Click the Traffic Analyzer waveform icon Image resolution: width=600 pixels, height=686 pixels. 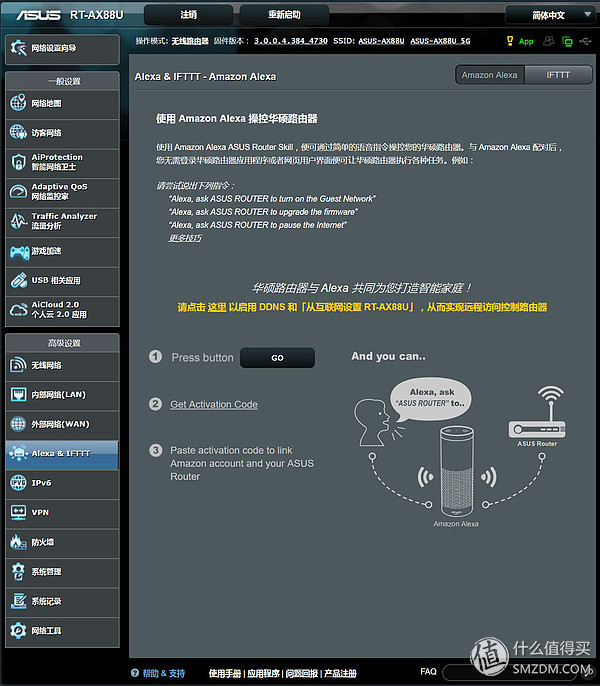[18, 221]
